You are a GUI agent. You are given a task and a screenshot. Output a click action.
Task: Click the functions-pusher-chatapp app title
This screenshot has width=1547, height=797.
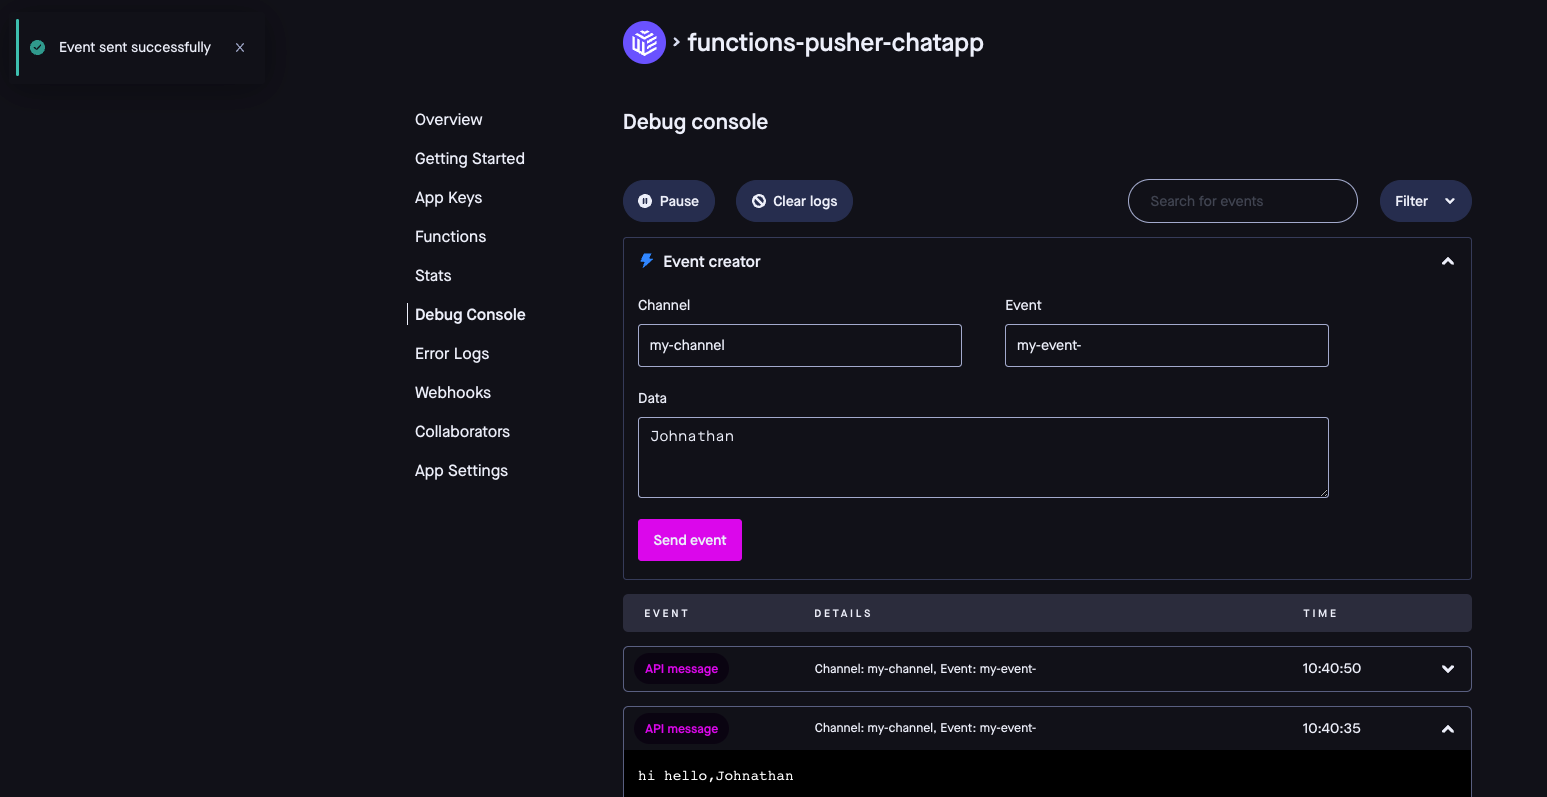[835, 43]
